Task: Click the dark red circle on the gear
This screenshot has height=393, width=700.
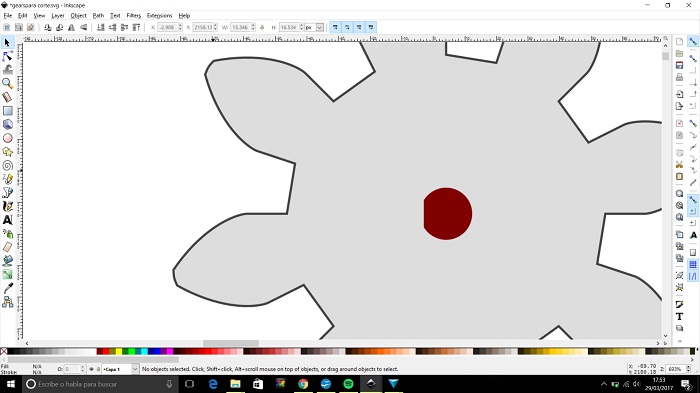Action: pos(448,213)
